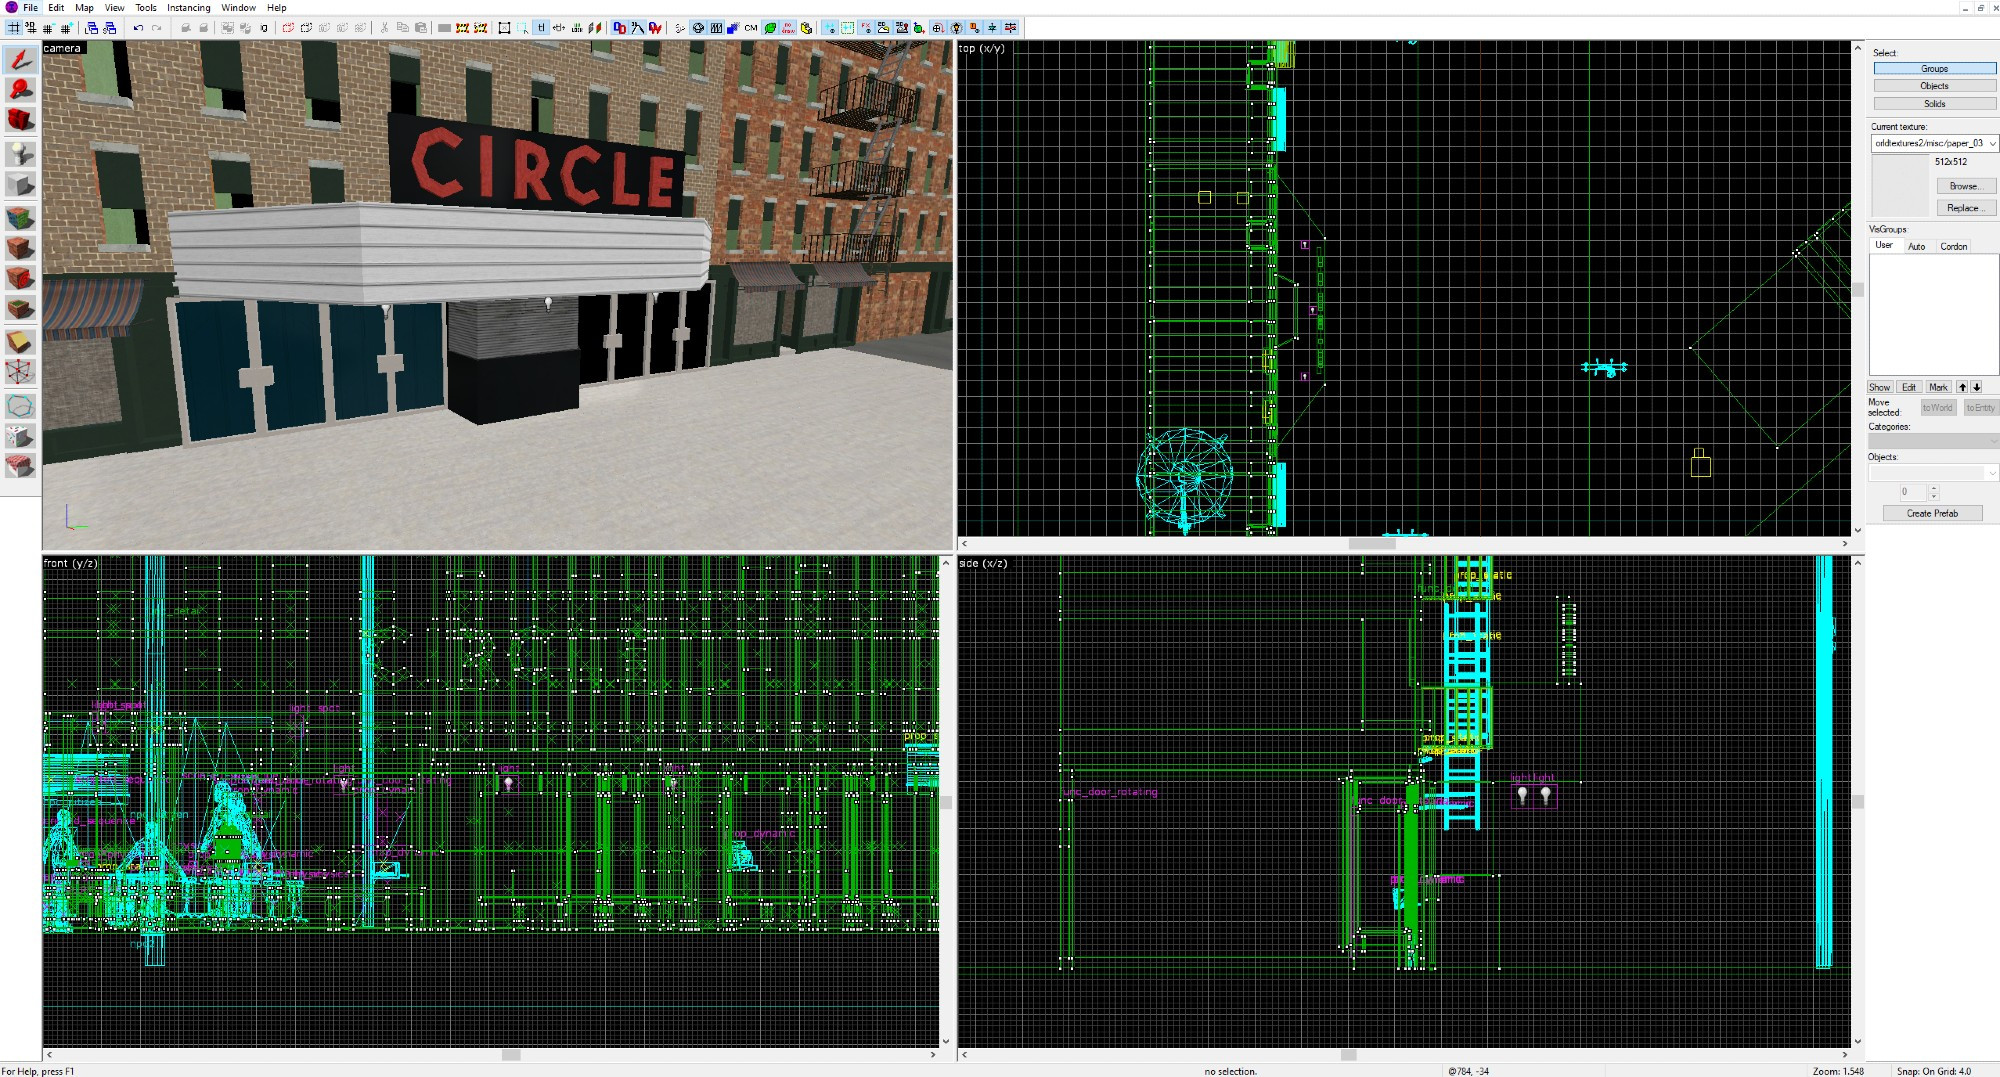This screenshot has height=1077, width=2000.
Task: Open the Toggle Texture Application tool
Action: (20, 217)
